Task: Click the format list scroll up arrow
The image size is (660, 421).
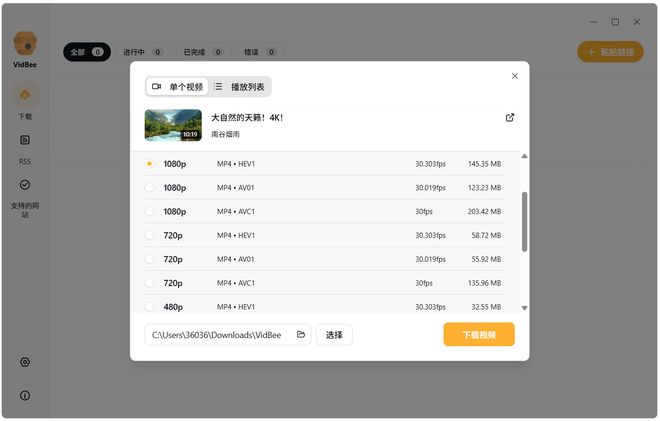Action: click(524, 156)
